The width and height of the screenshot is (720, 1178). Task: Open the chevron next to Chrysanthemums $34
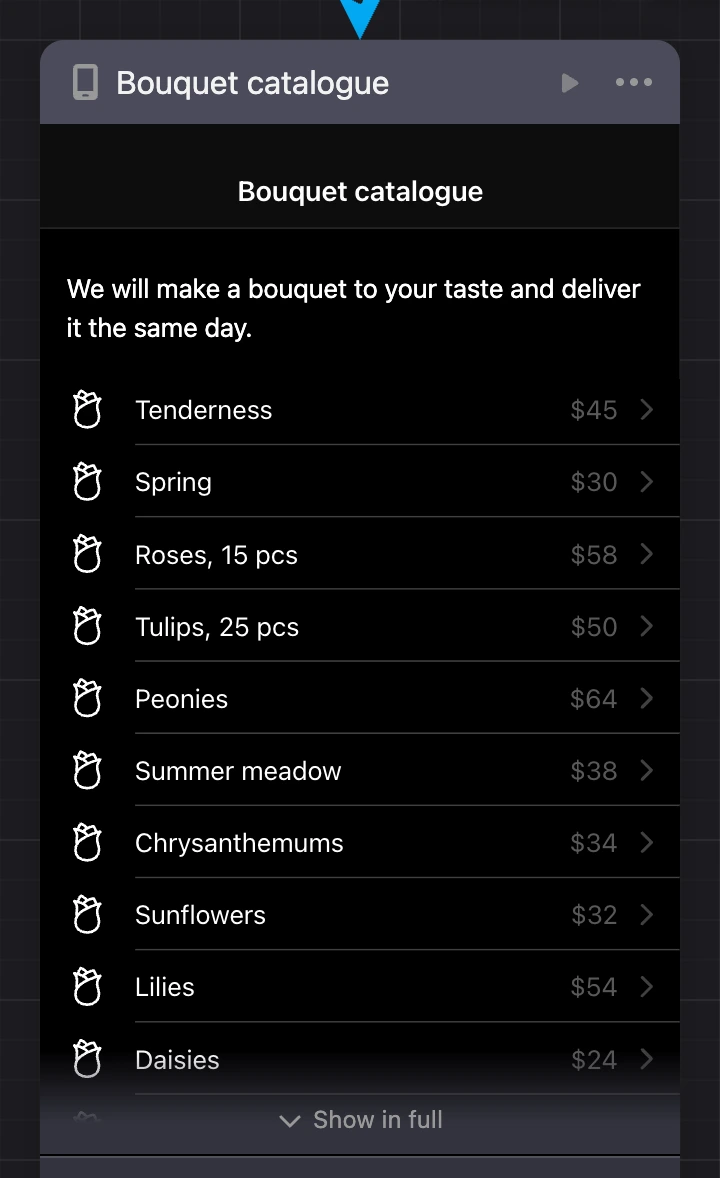click(x=646, y=842)
